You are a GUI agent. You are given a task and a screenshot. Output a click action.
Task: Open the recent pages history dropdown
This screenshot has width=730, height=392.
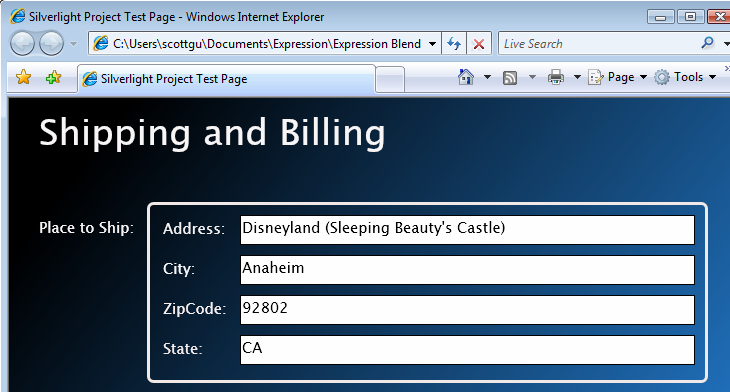click(x=73, y=44)
